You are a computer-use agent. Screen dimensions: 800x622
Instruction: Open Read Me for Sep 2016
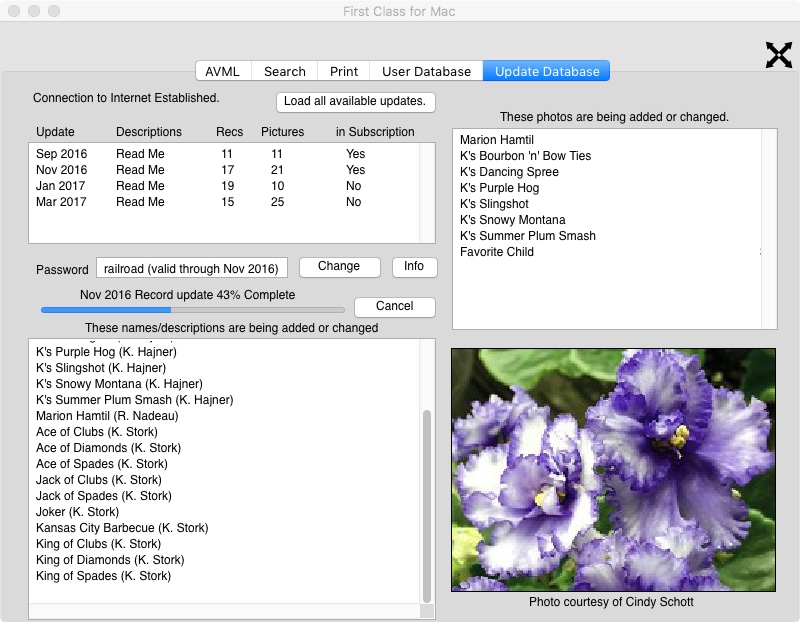(140, 154)
